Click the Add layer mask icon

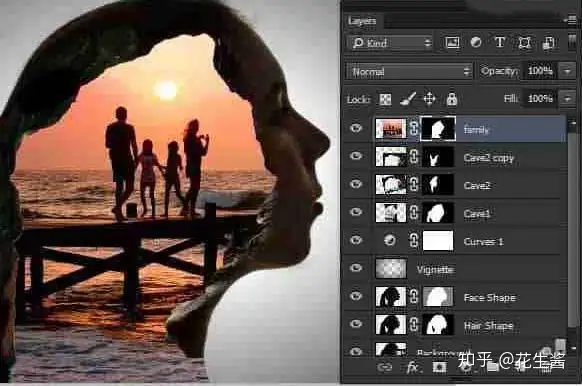click(439, 367)
